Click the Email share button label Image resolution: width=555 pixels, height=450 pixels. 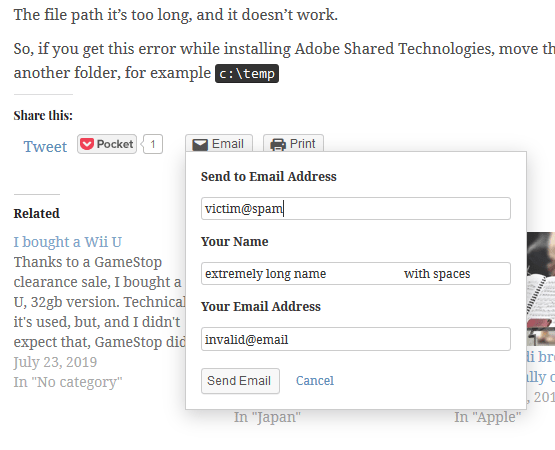[228, 144]
